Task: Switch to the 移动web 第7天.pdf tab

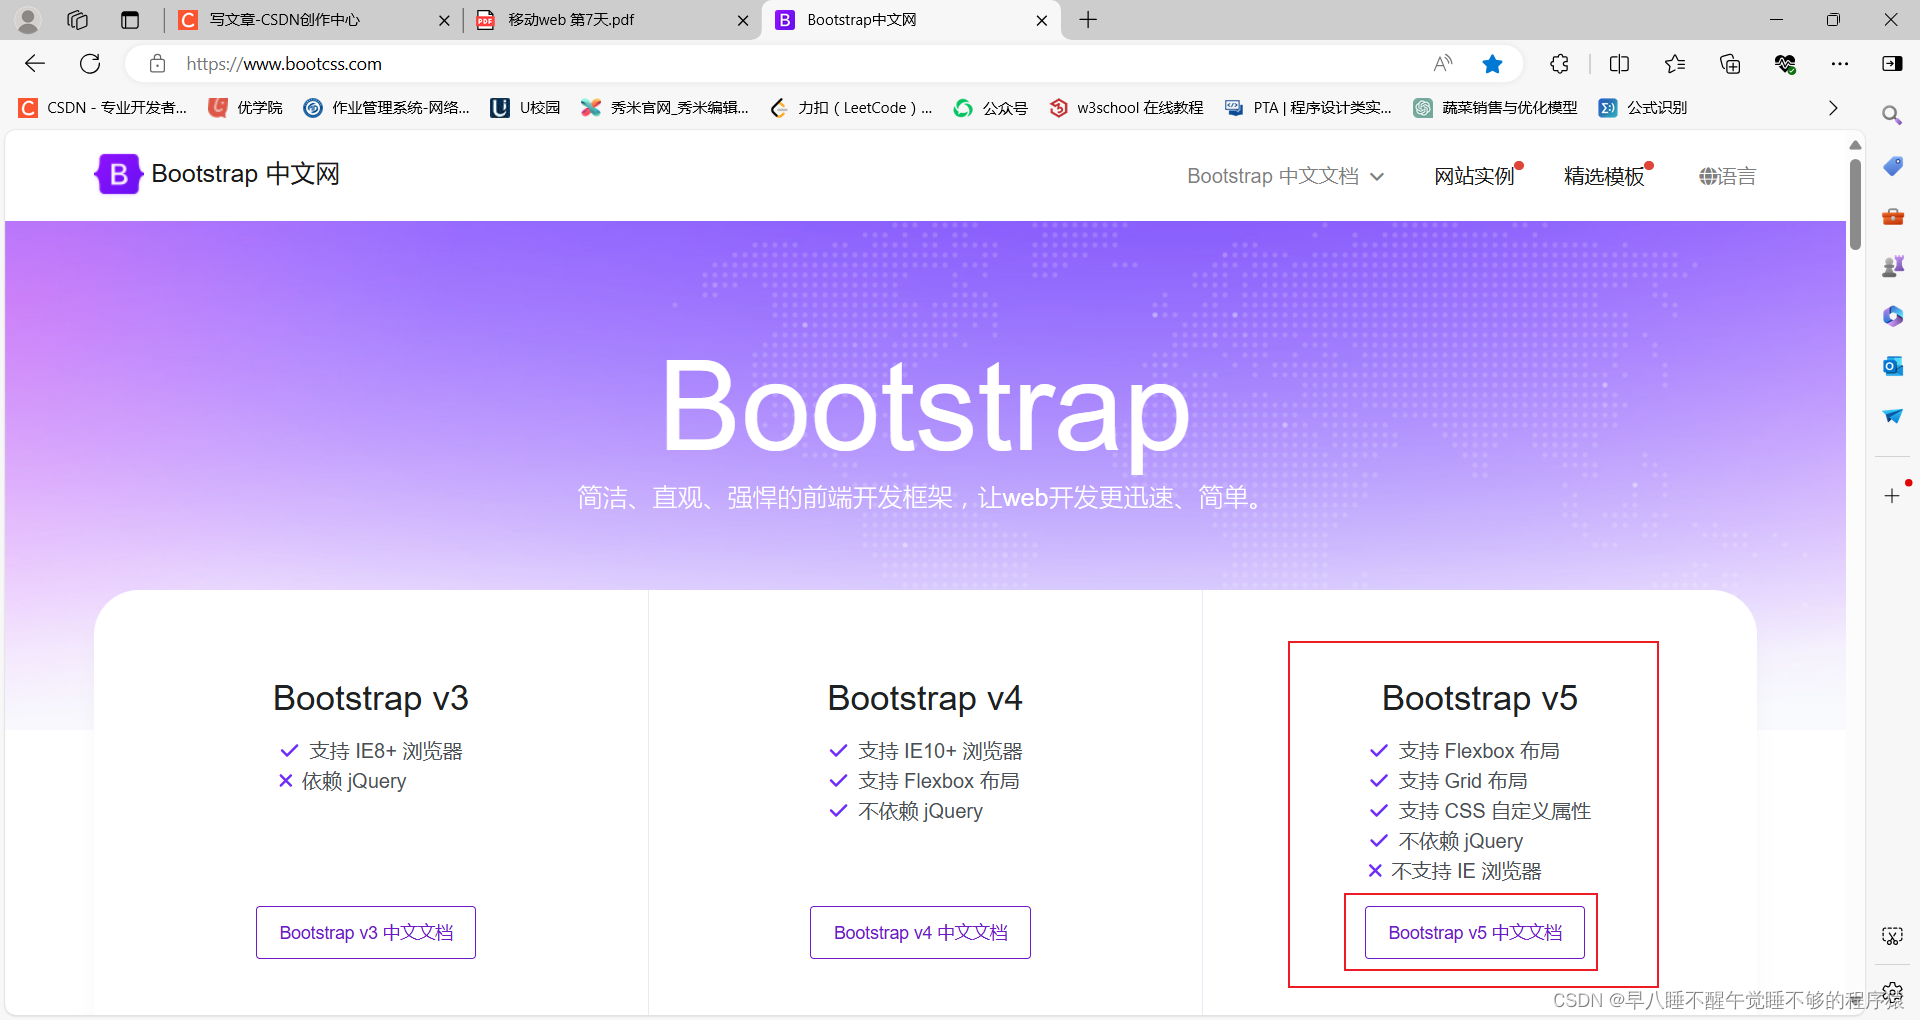Action: pos(600,20)
